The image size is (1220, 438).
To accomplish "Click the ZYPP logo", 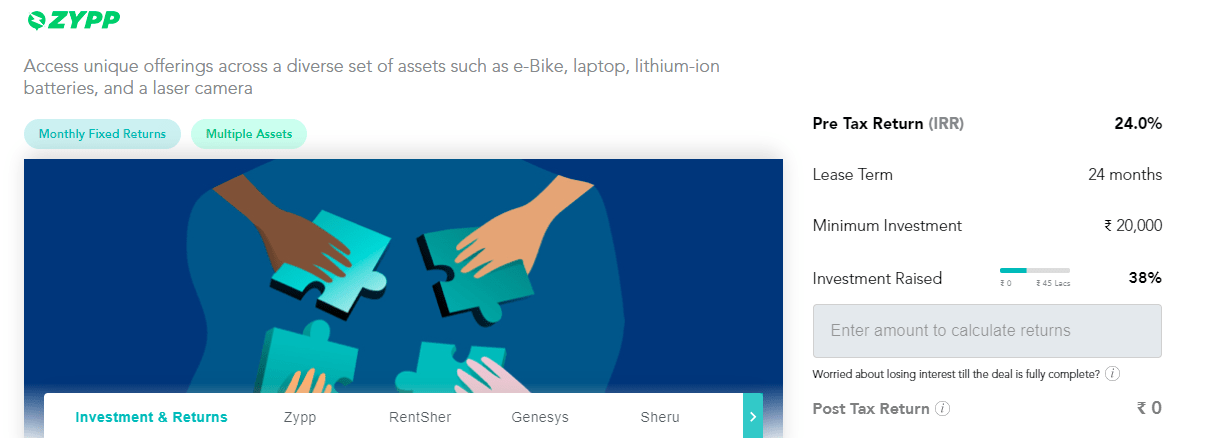I will coord(74,18).
